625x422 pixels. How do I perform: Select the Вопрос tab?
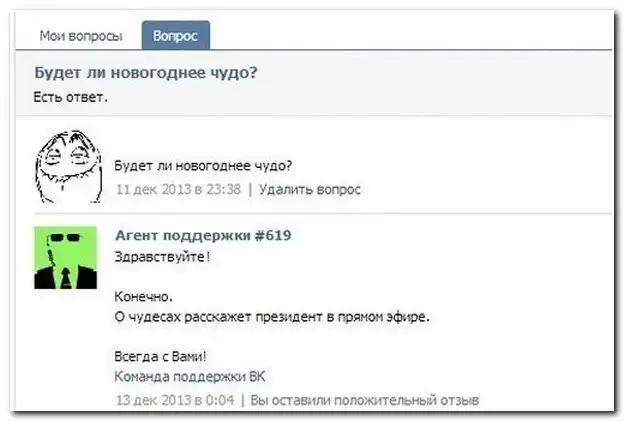click(x=175, y=36)
